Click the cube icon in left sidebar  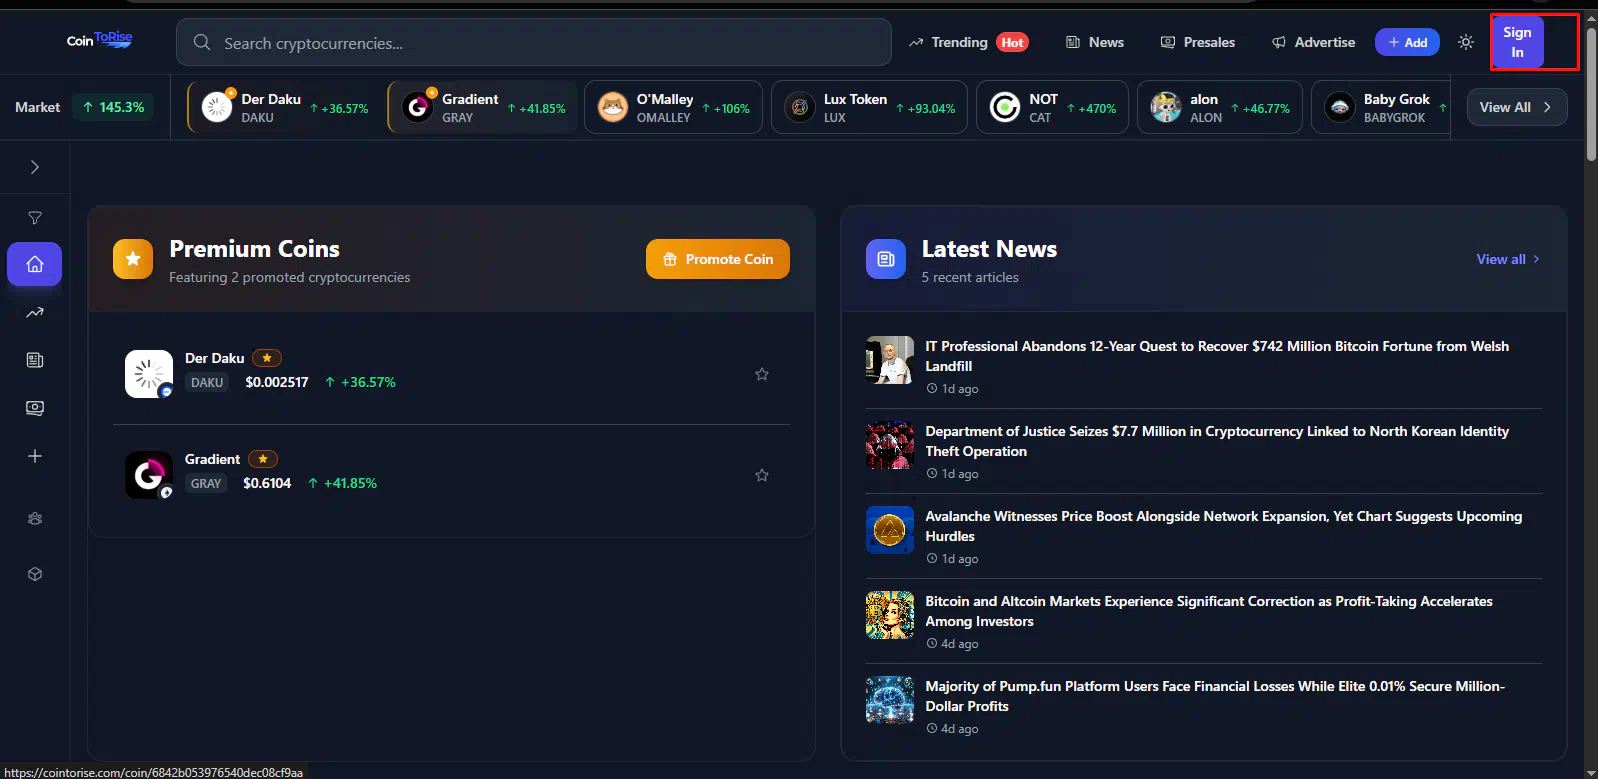35,574
